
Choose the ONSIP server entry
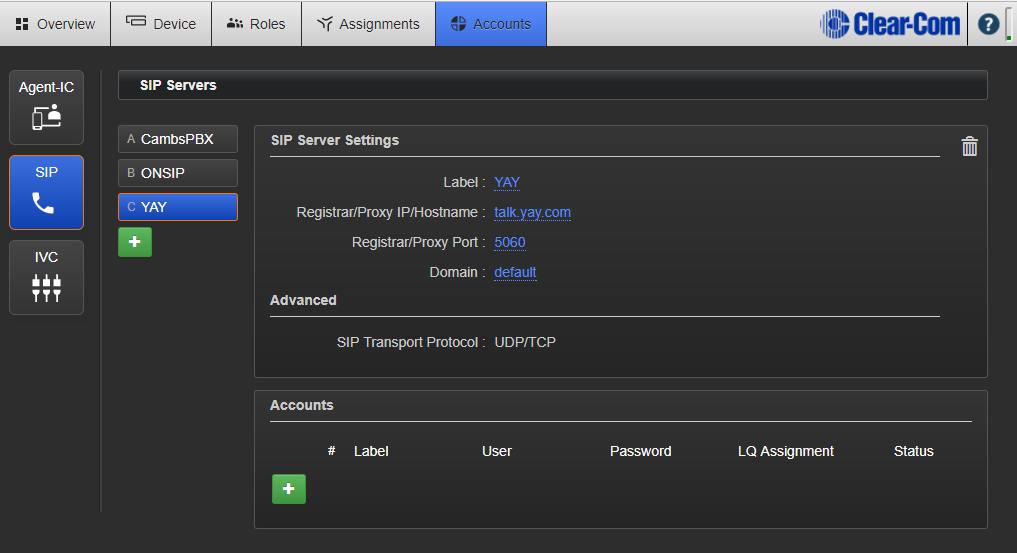click(177, 173)
